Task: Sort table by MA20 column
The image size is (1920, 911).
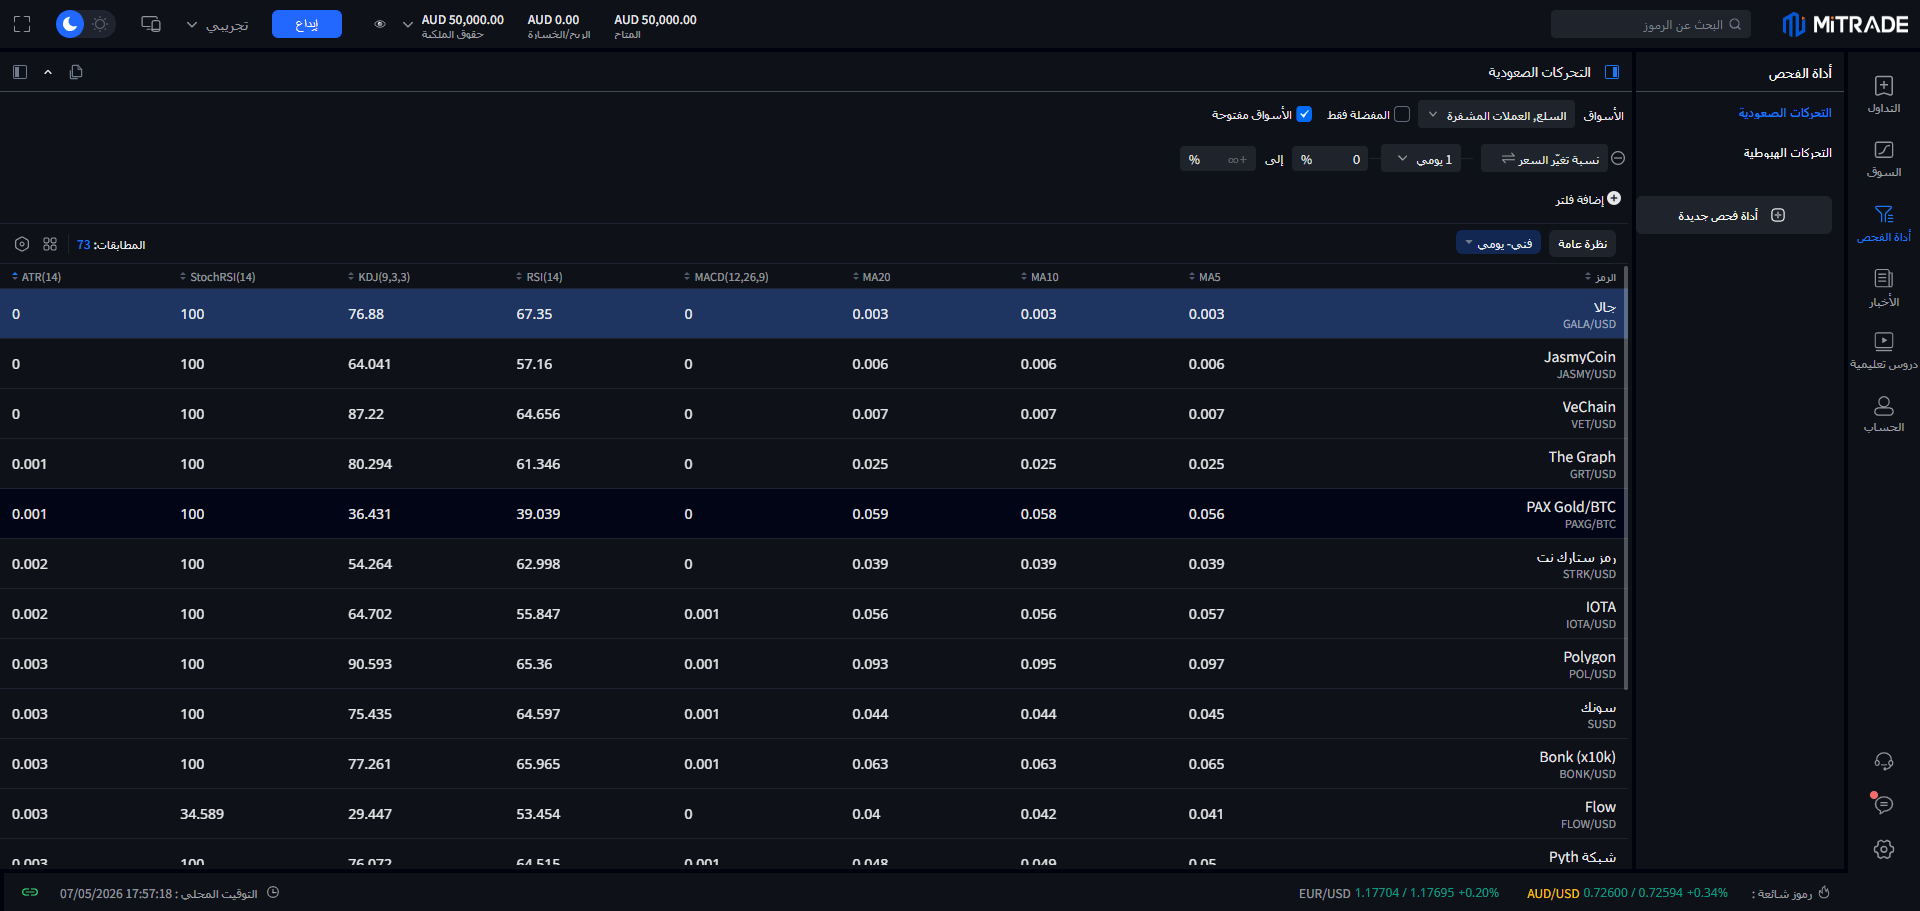Action: [x=871, y=277]
